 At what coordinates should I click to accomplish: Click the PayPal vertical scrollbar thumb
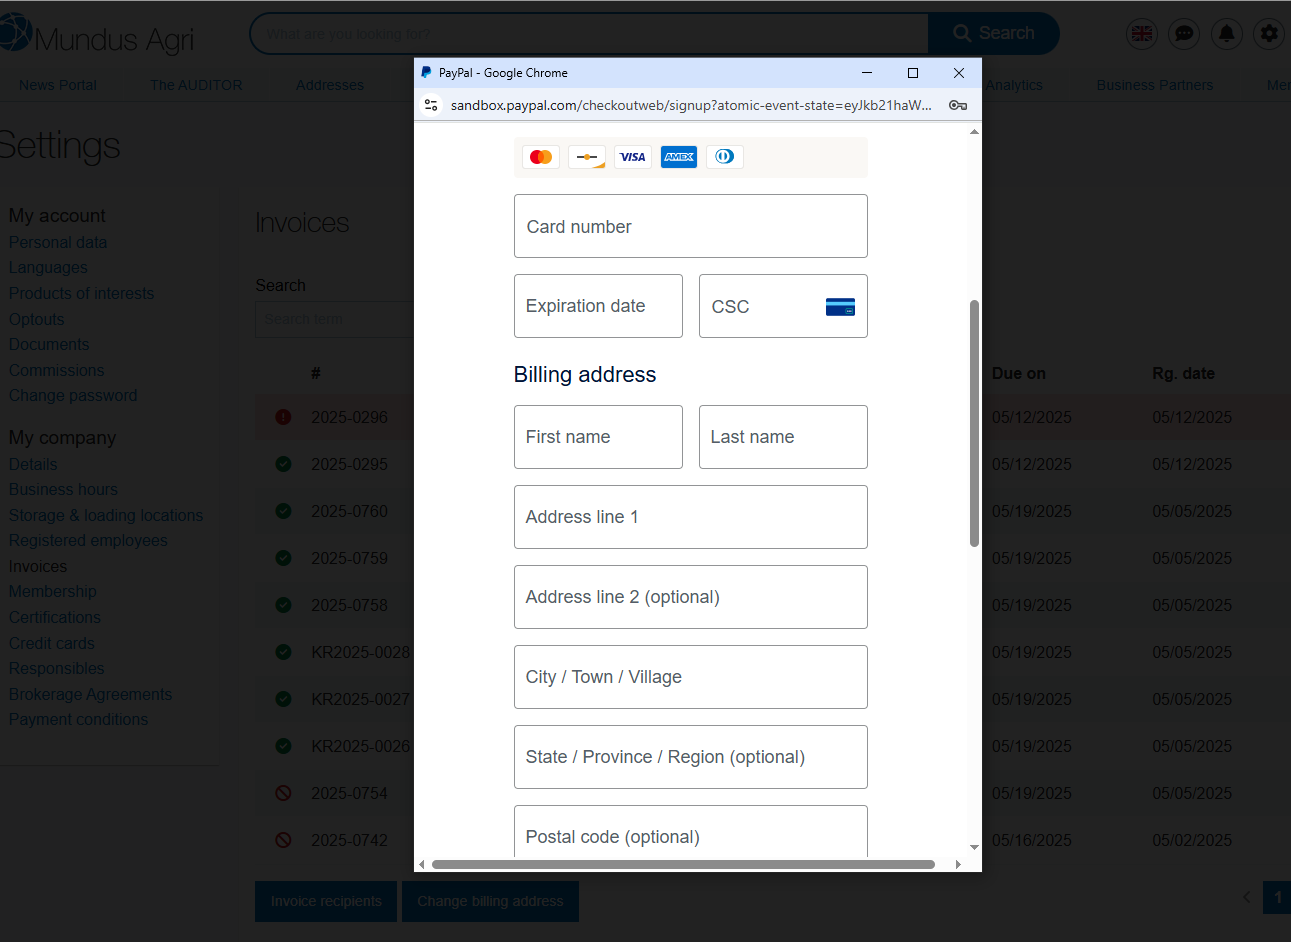click(x=974, y=423)
